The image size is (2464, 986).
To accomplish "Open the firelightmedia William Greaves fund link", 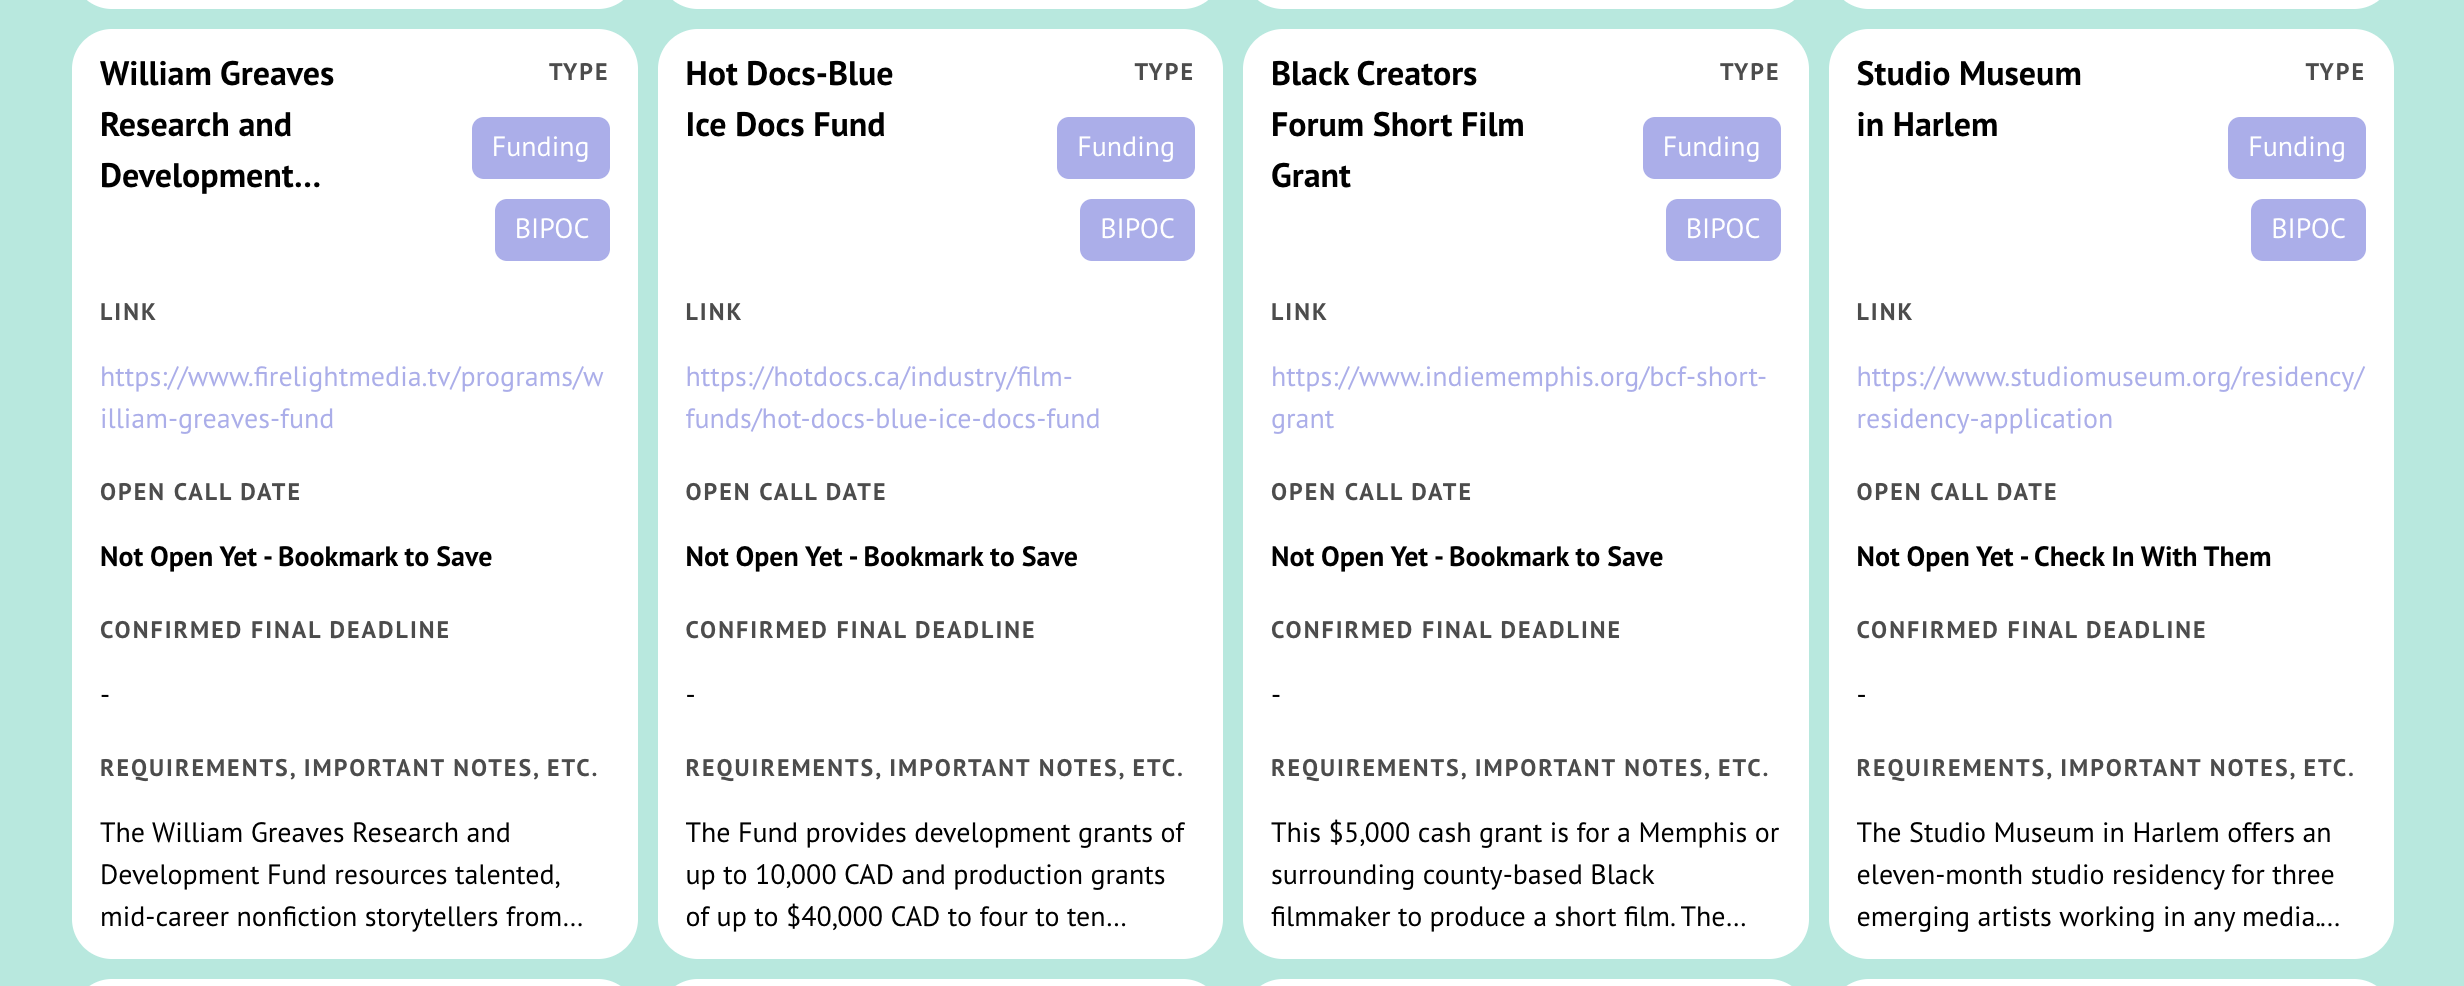I will click(352, 398).
